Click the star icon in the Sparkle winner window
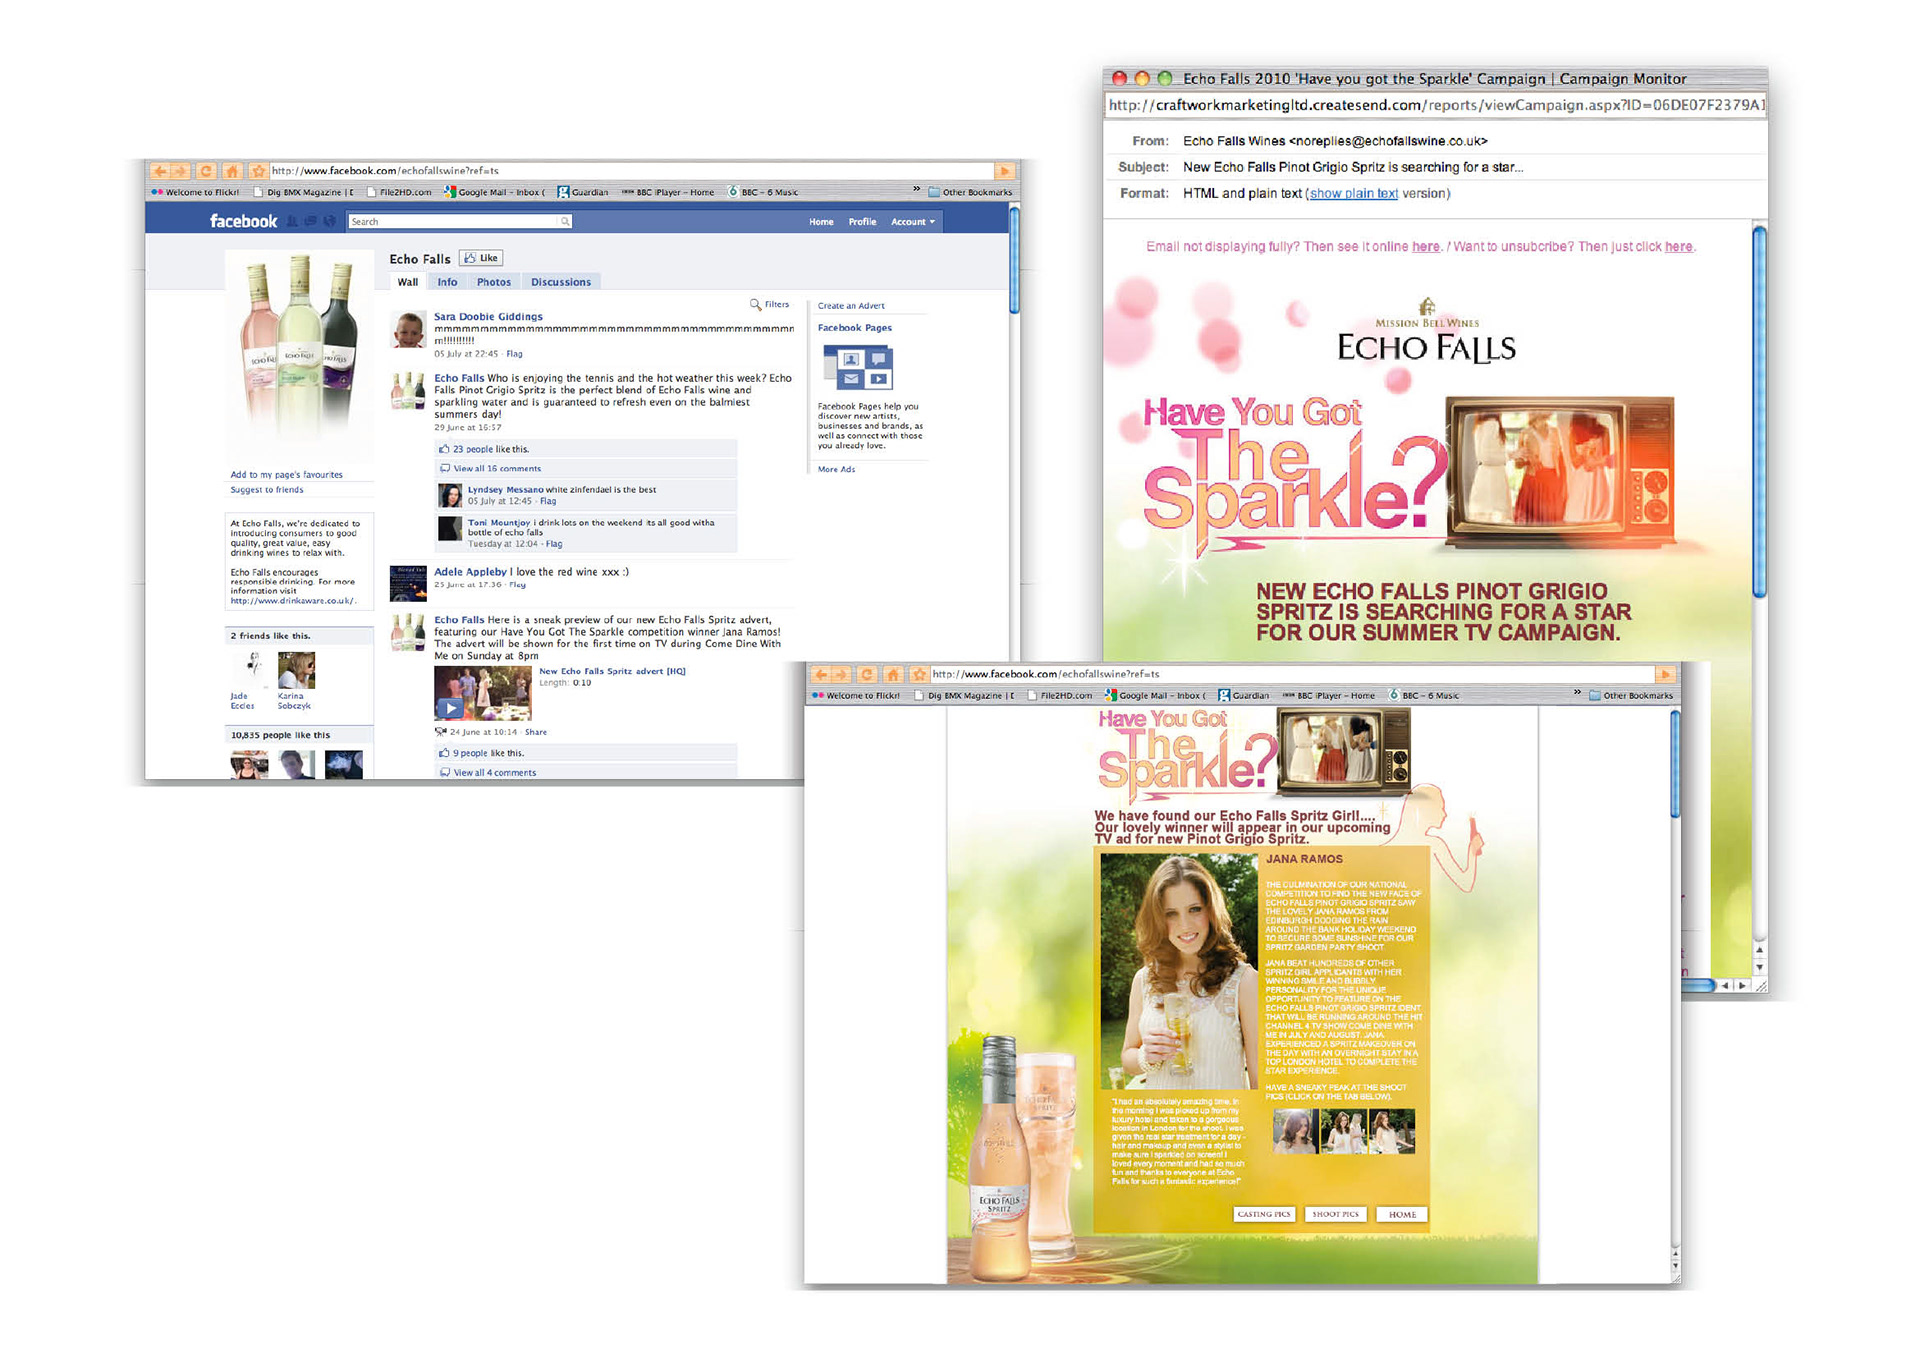The height and width of the screenshot is (1358, 1920). [919, 674]
